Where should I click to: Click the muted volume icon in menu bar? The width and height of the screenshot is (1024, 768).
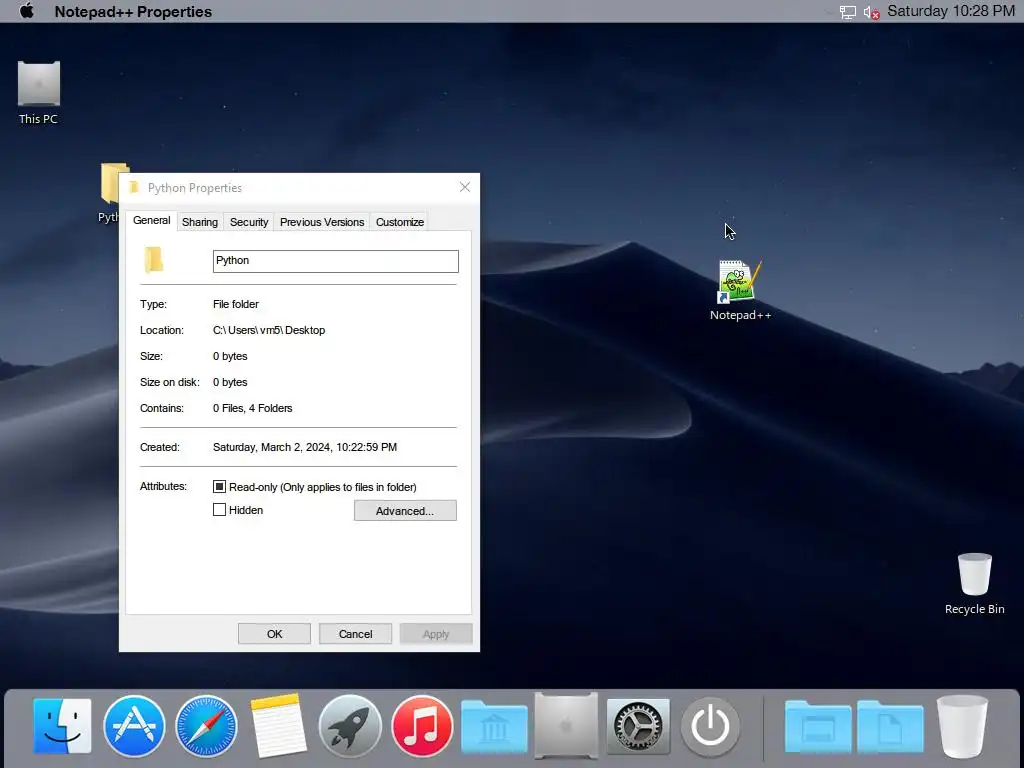pyautogui.click(x=872, y=12)
